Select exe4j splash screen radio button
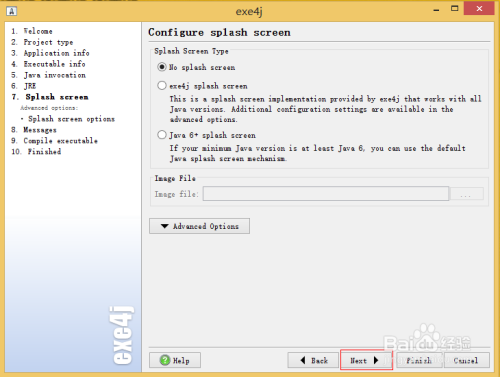500x377 pixels. [162, 86]
